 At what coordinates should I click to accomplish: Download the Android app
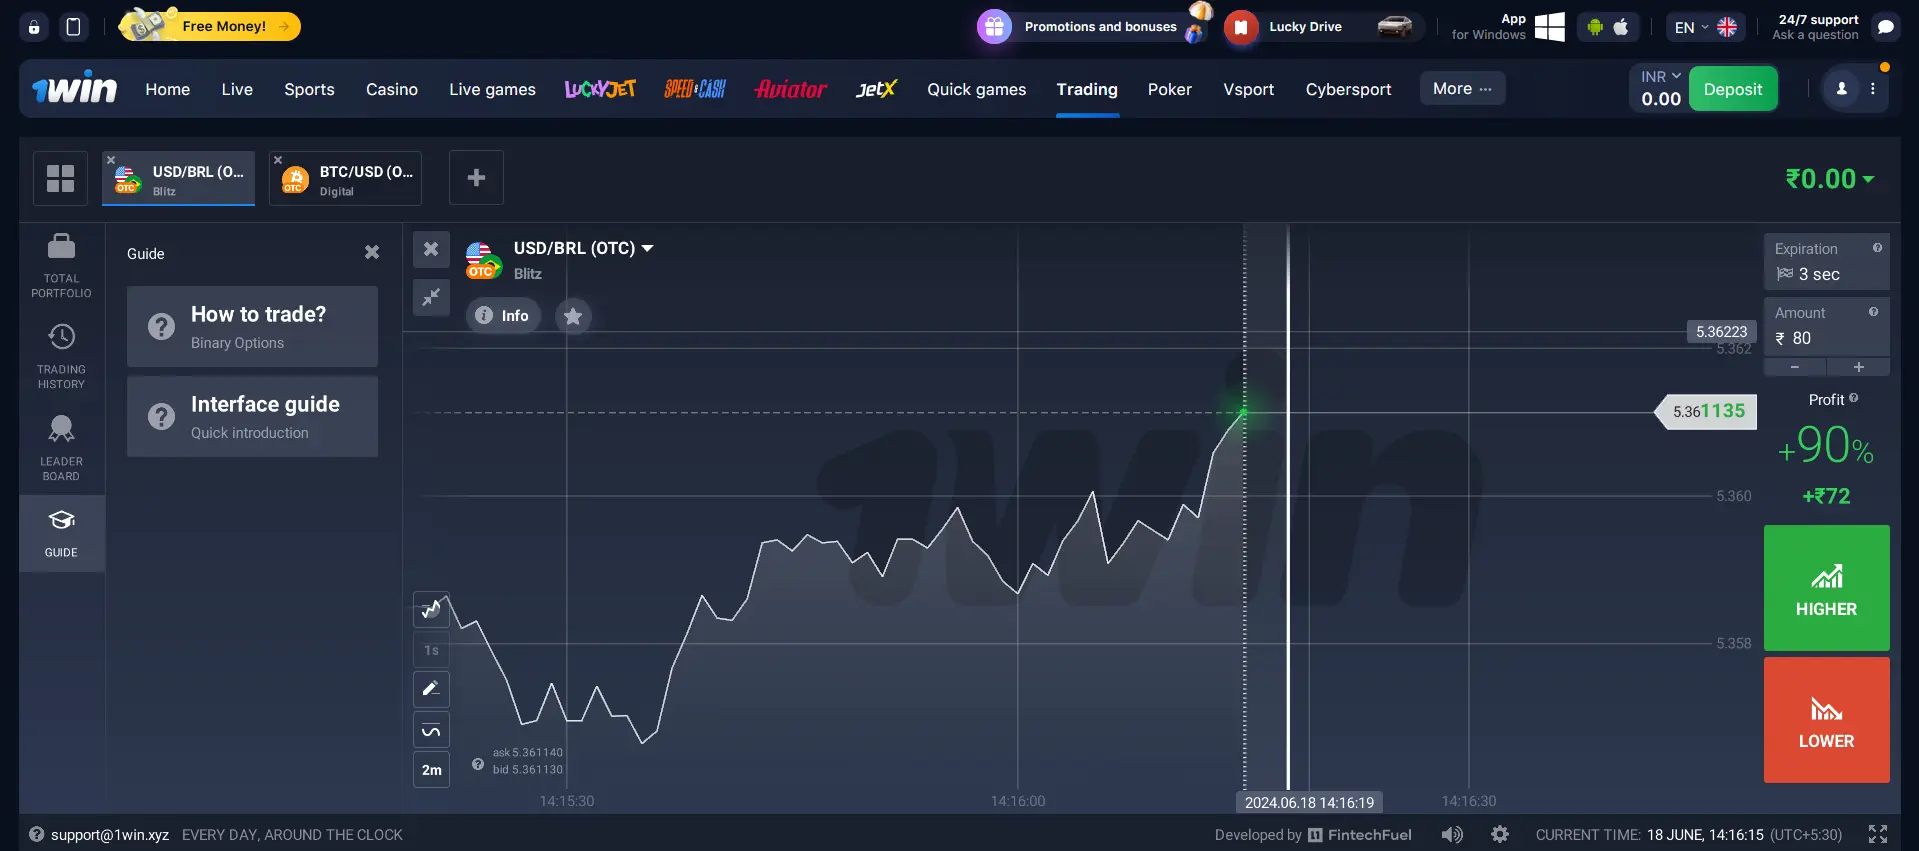1595,27
